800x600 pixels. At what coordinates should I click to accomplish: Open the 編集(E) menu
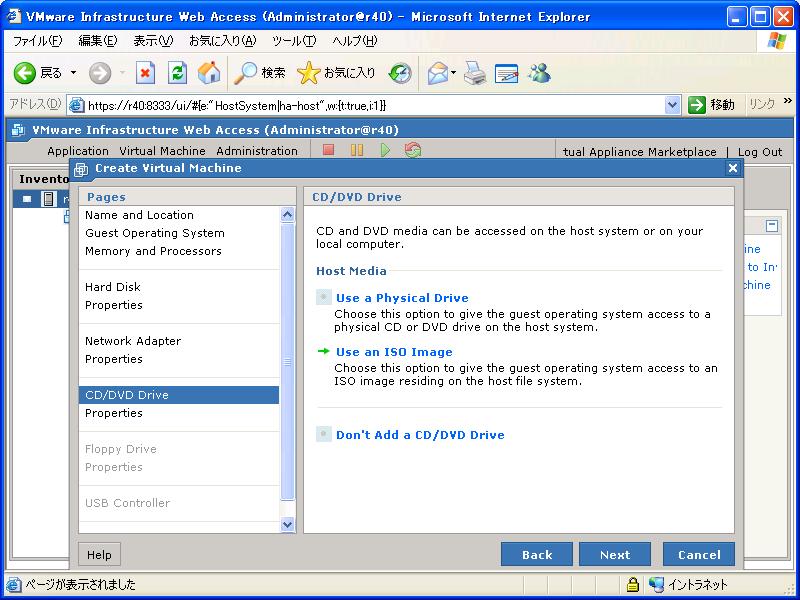coord(97,41)
